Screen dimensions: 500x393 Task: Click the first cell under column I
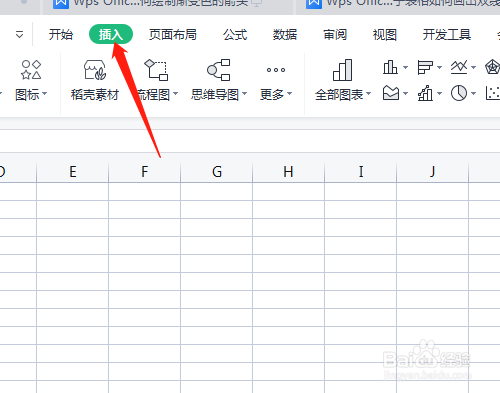click(x=361, y=191)
